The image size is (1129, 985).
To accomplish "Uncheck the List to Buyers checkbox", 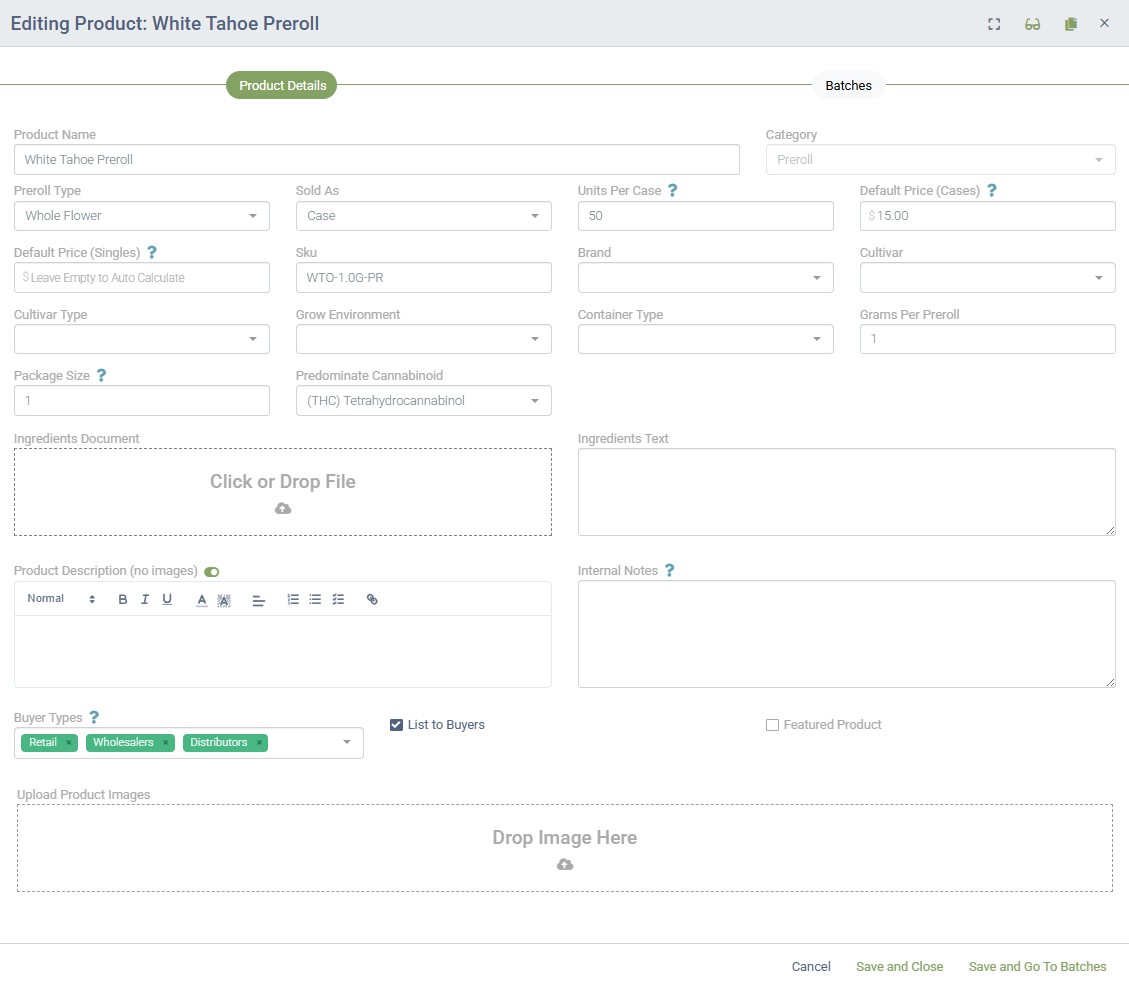I will (x=396, y=725).
